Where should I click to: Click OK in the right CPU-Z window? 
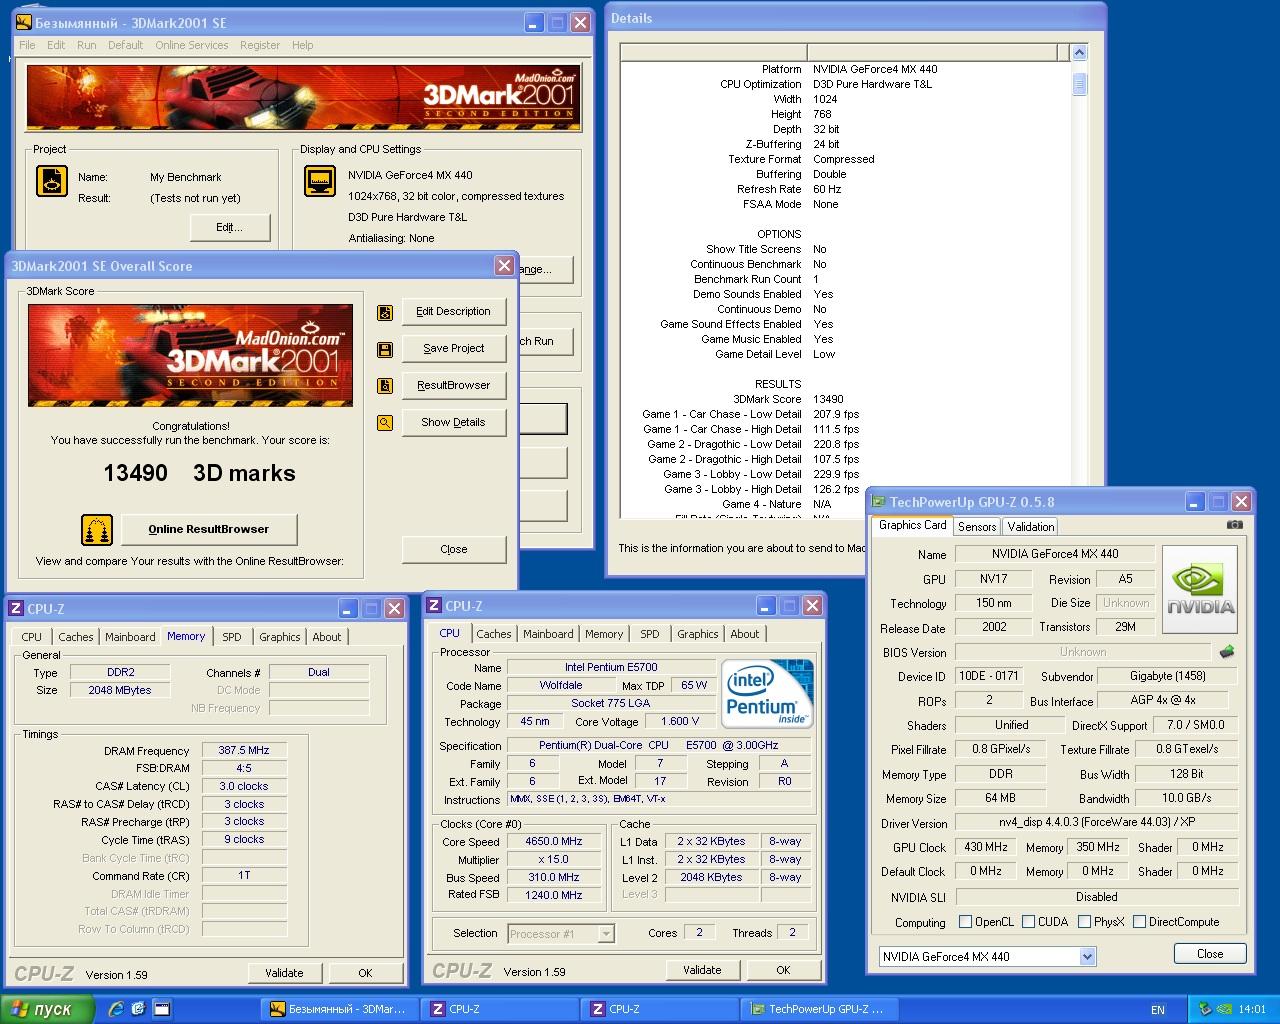pyautogui.click(x=783, y=970)
